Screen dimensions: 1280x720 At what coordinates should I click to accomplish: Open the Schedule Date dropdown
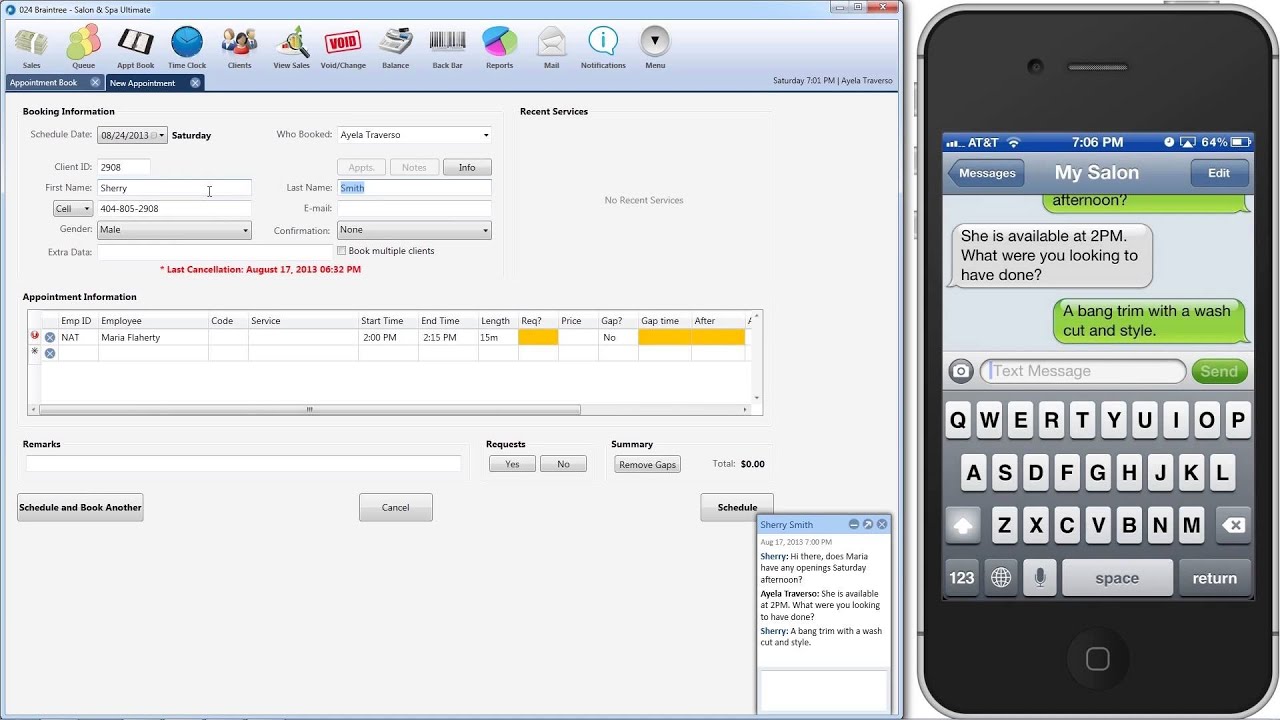tap(162, 135)
